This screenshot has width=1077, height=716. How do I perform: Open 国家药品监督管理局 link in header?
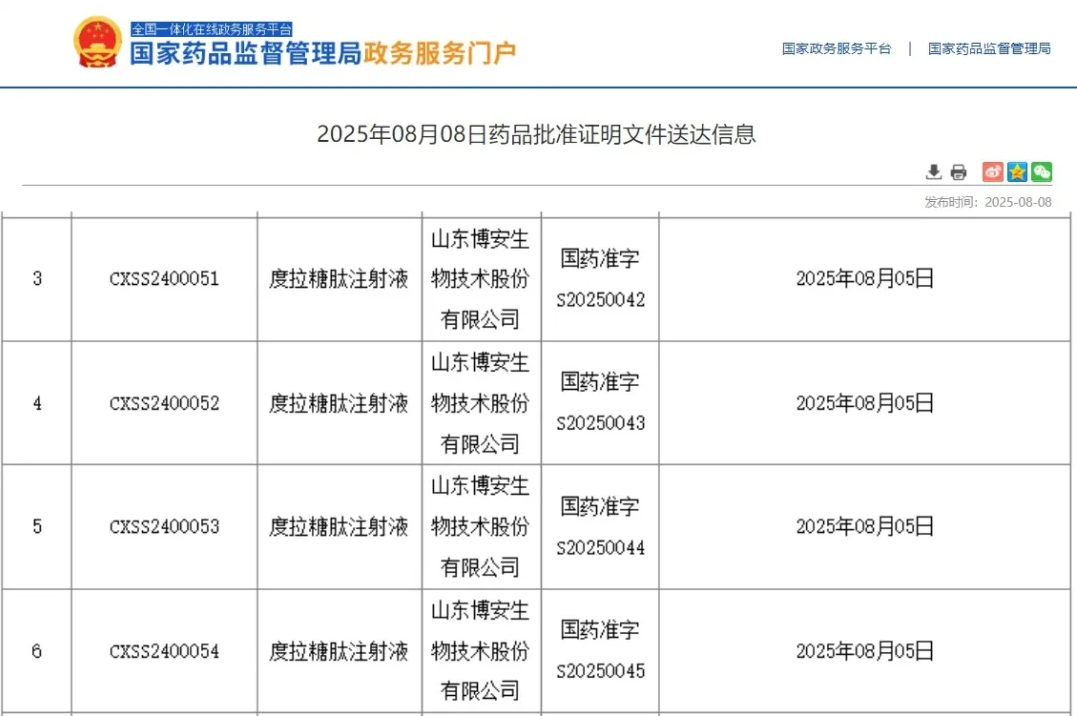[989, 48]
